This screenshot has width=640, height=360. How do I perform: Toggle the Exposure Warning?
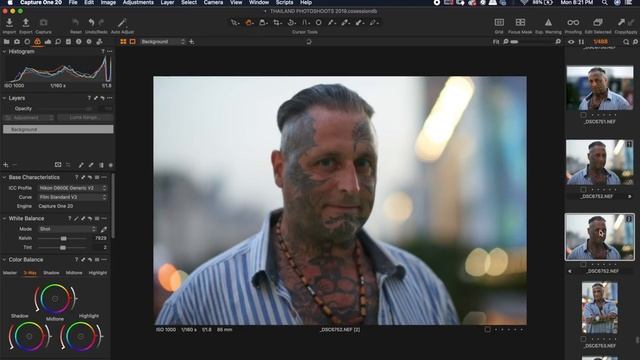(548, 22)
